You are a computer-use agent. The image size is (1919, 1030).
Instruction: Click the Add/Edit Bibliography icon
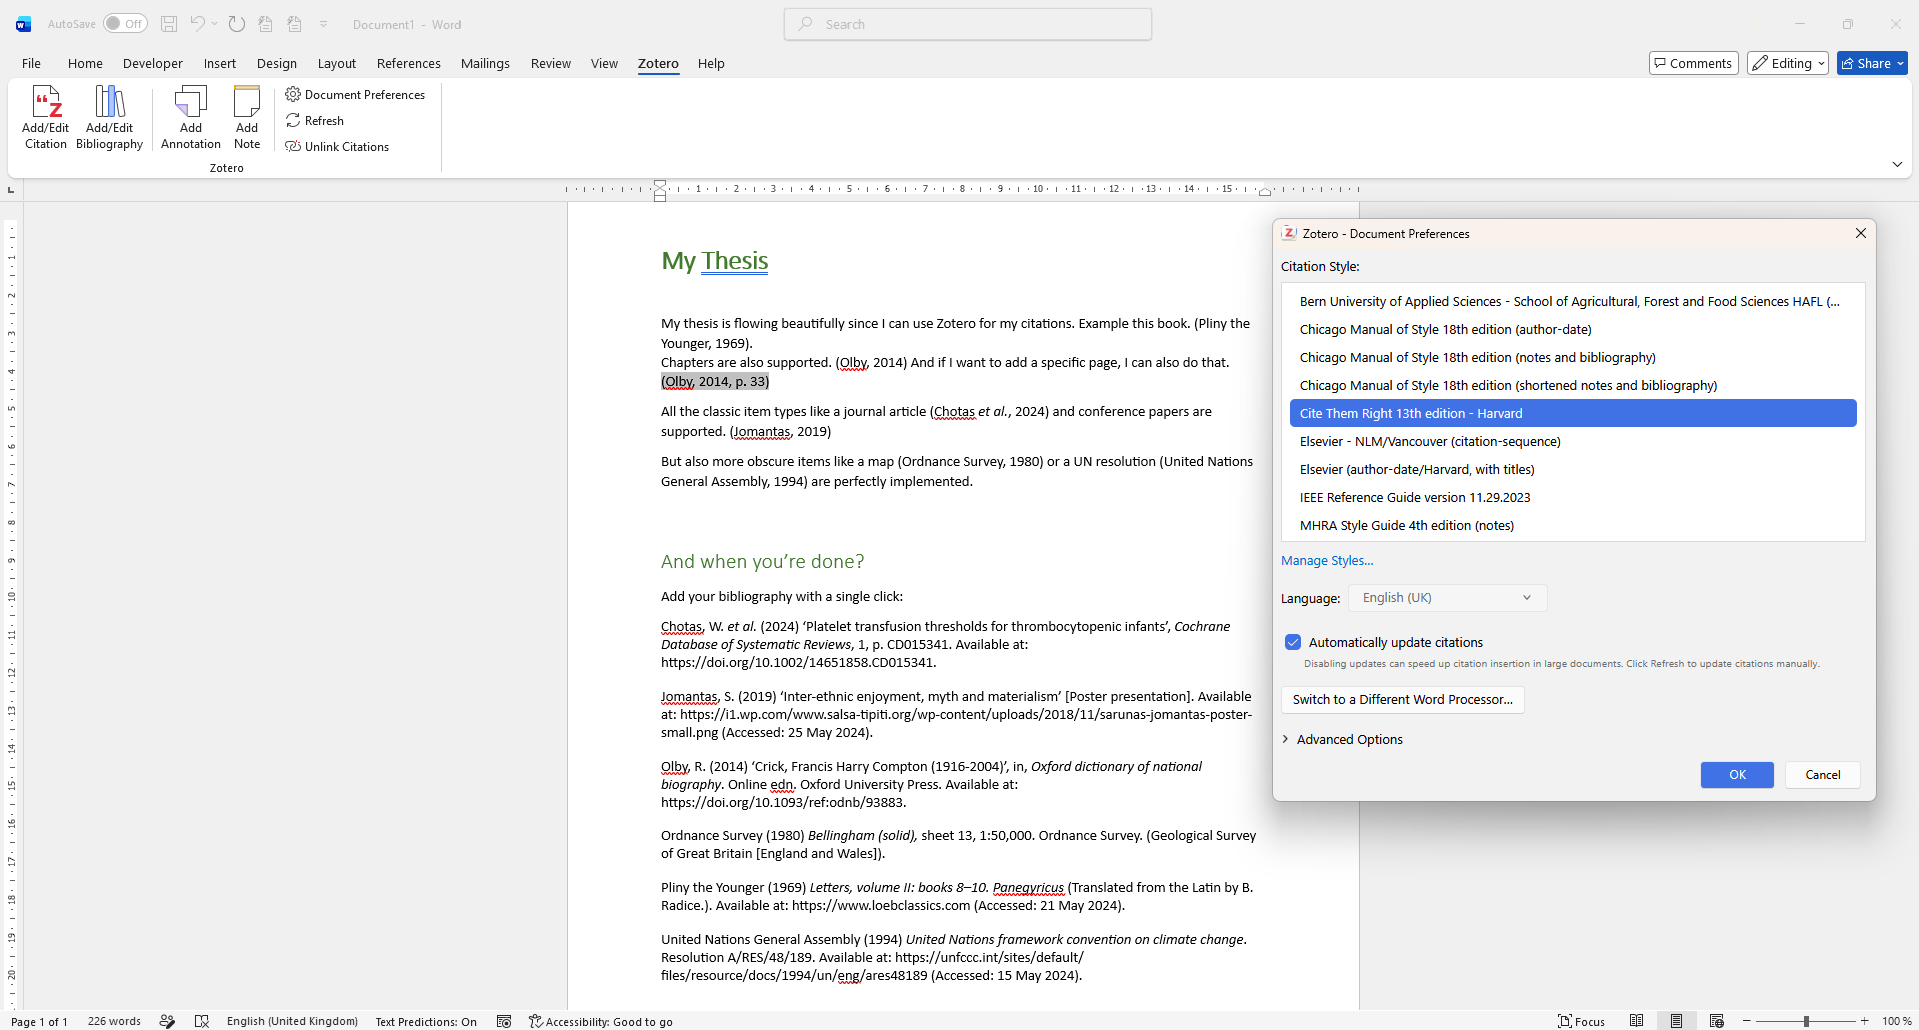[x=110, y=117]
